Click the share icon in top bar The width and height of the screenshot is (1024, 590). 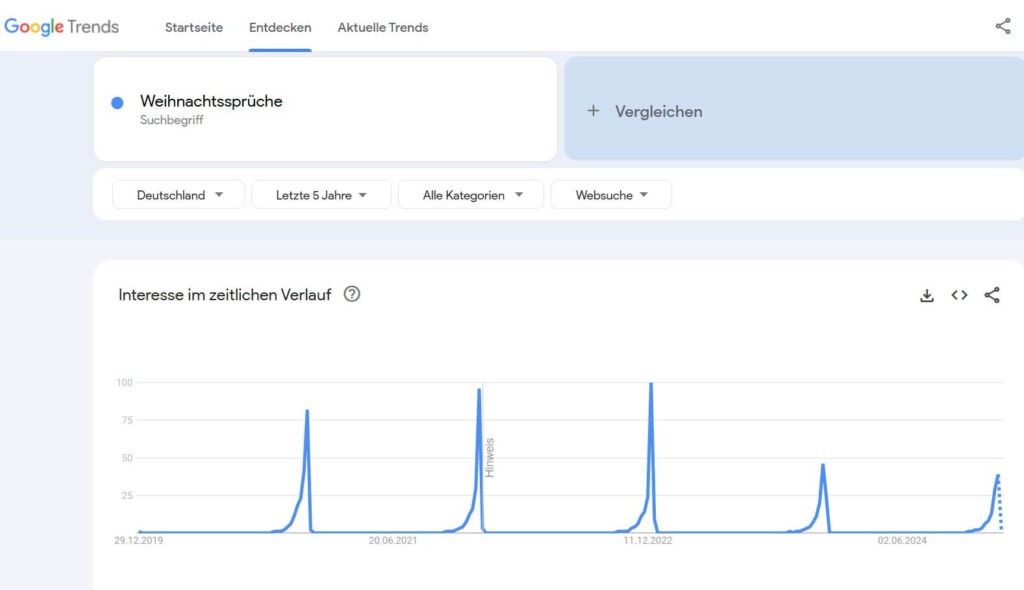tap(1002, 27)
